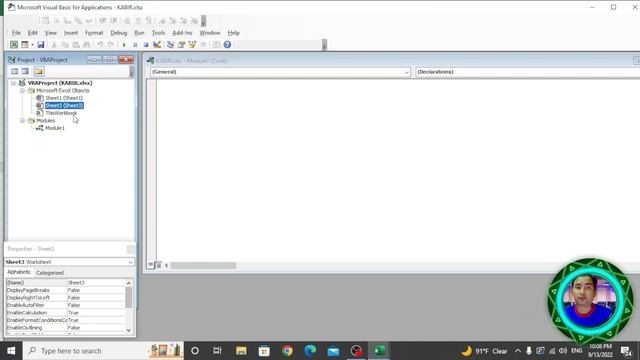The width and height of the screenshot is (640, 360).
Task: Select Sheet1 (Sheet1) in the project tree
Action: (x=64, y=98)
